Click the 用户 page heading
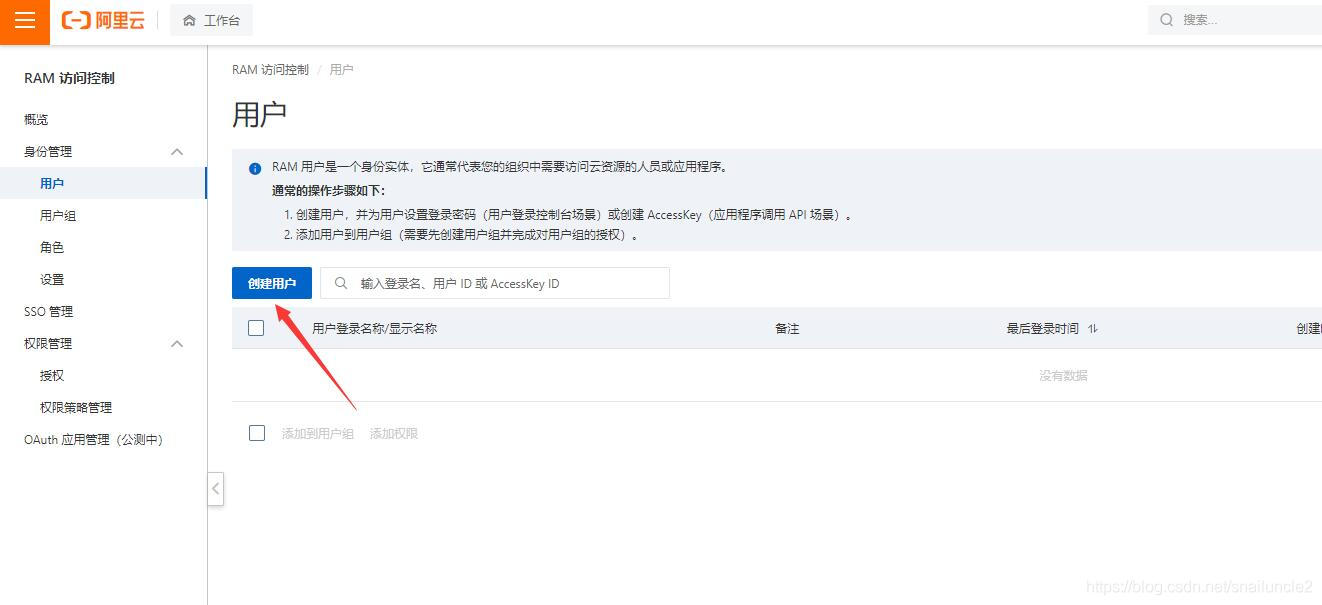Image resolution: width=1322 pixels, height=605 pixels. coord(259,114)
